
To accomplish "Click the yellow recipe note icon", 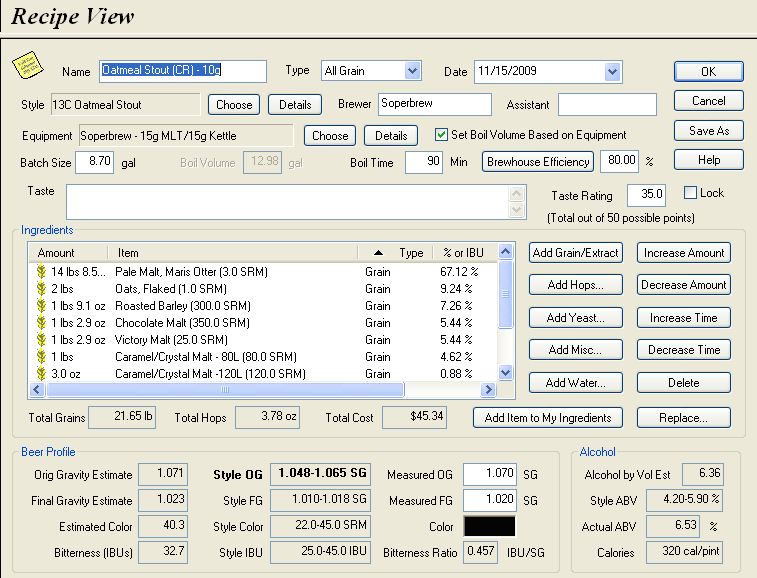I will click(28, 65).
